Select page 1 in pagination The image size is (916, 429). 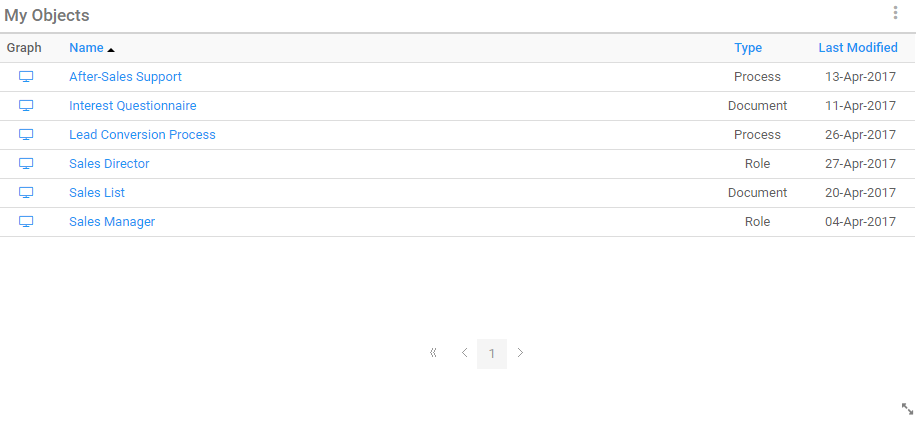tap(492, 353)
